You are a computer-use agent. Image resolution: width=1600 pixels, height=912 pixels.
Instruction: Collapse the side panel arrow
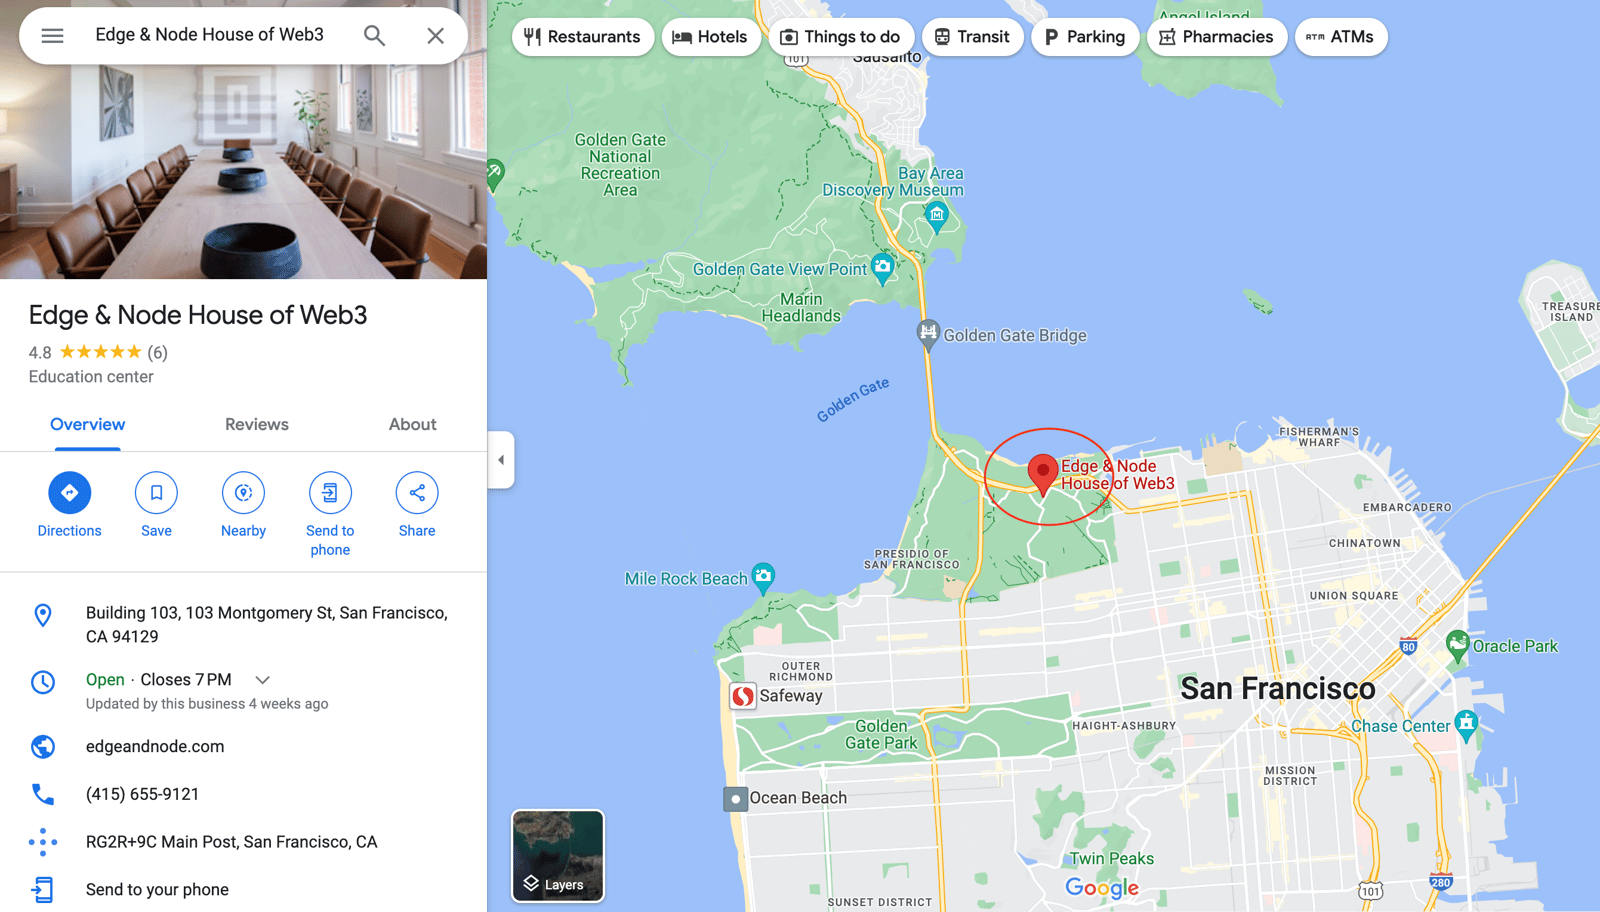coord(501,460)
